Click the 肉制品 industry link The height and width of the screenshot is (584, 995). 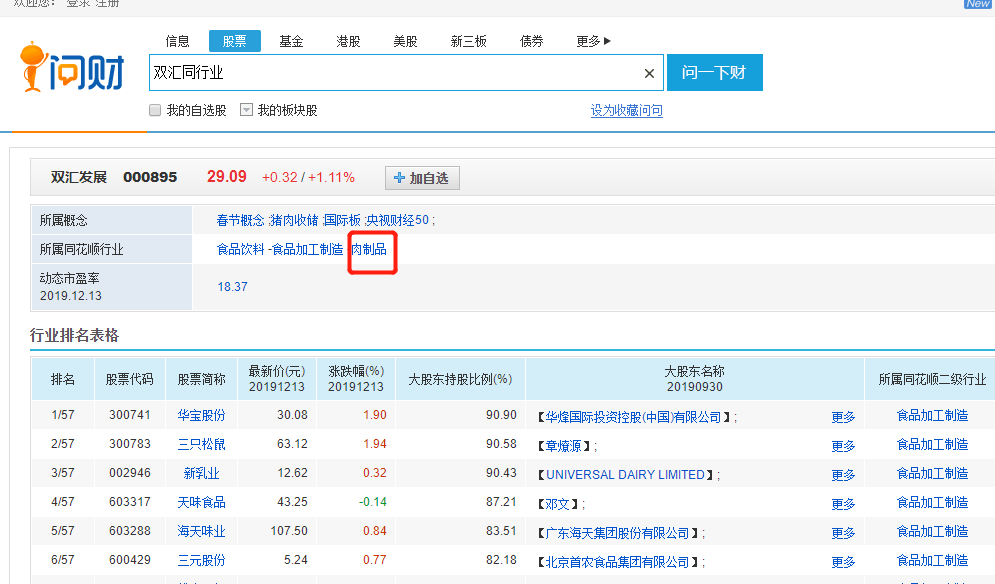pyautogui.click(x=369, y=249)
